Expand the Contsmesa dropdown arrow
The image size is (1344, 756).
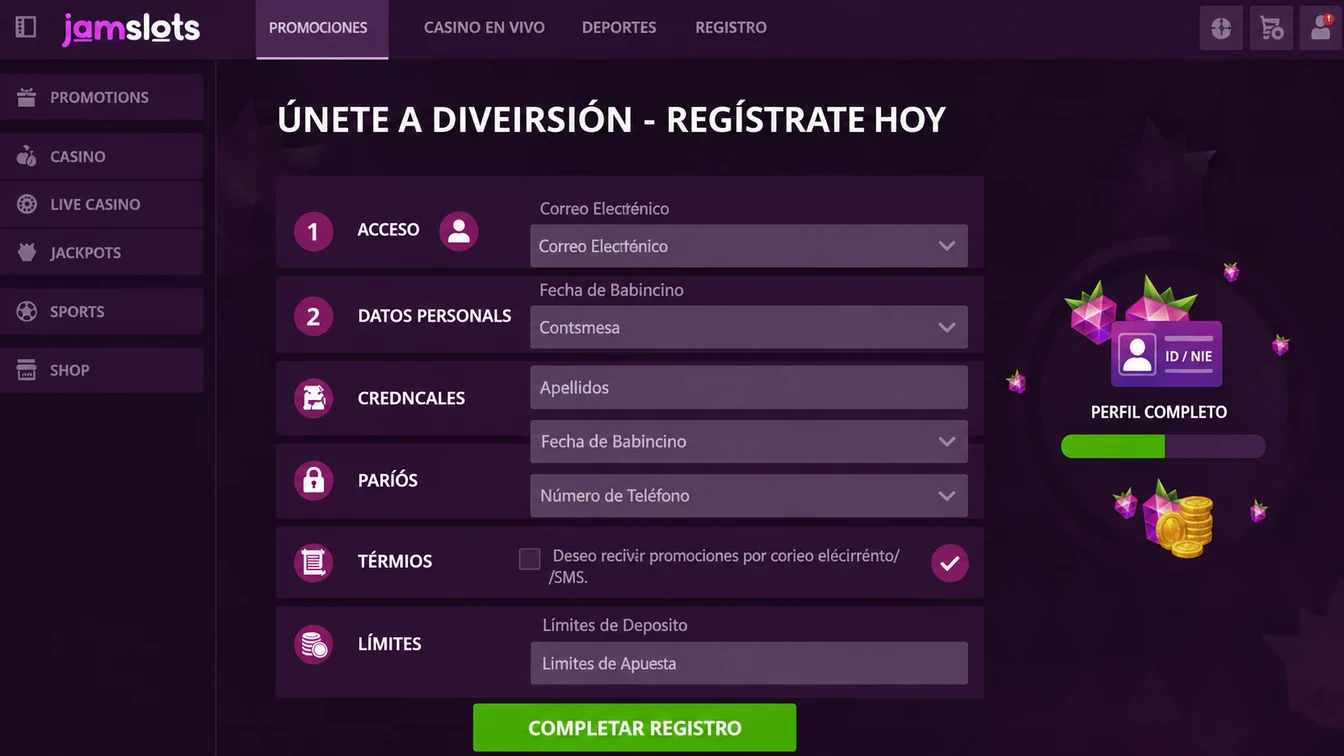(946, 327)
